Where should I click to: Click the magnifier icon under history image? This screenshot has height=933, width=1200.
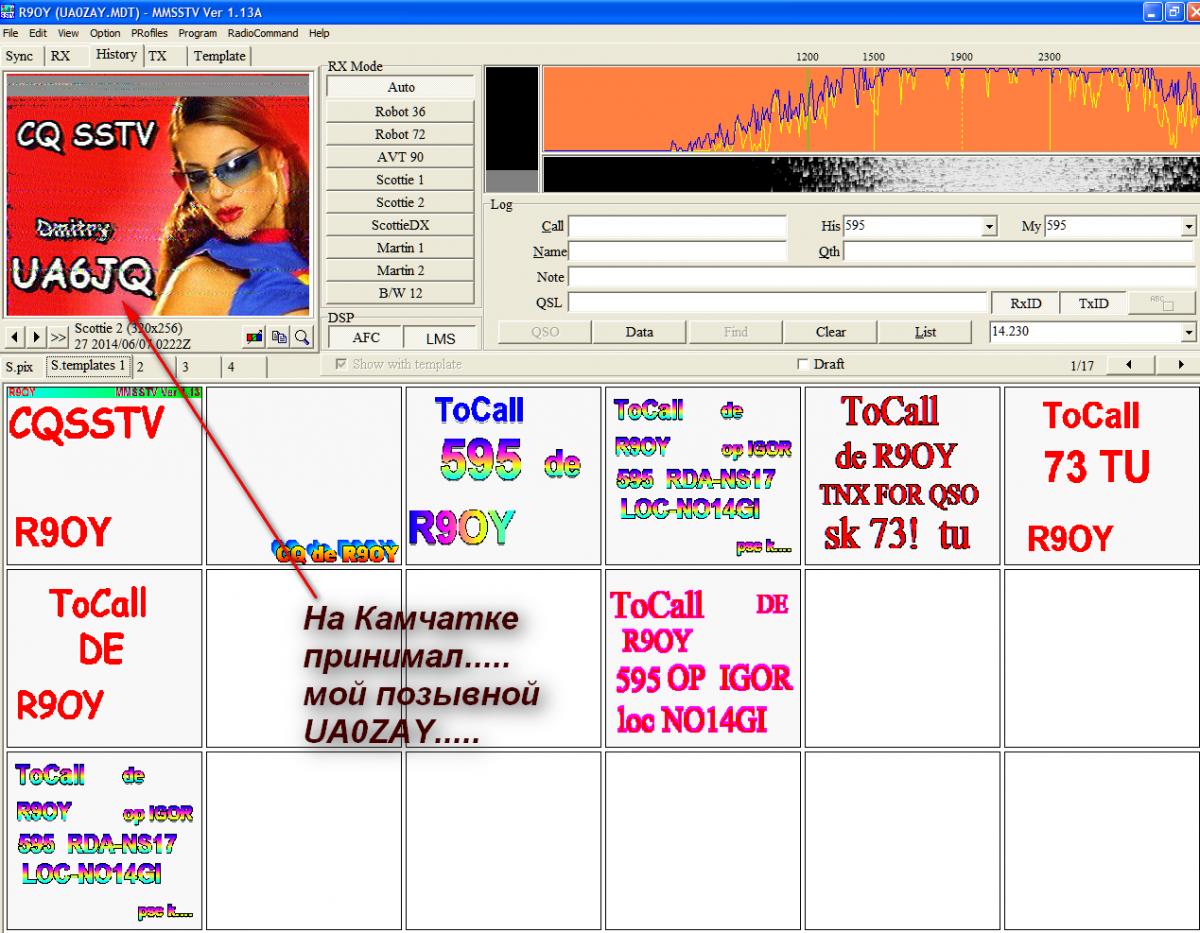pyautogui.click(x=301, y=337)
